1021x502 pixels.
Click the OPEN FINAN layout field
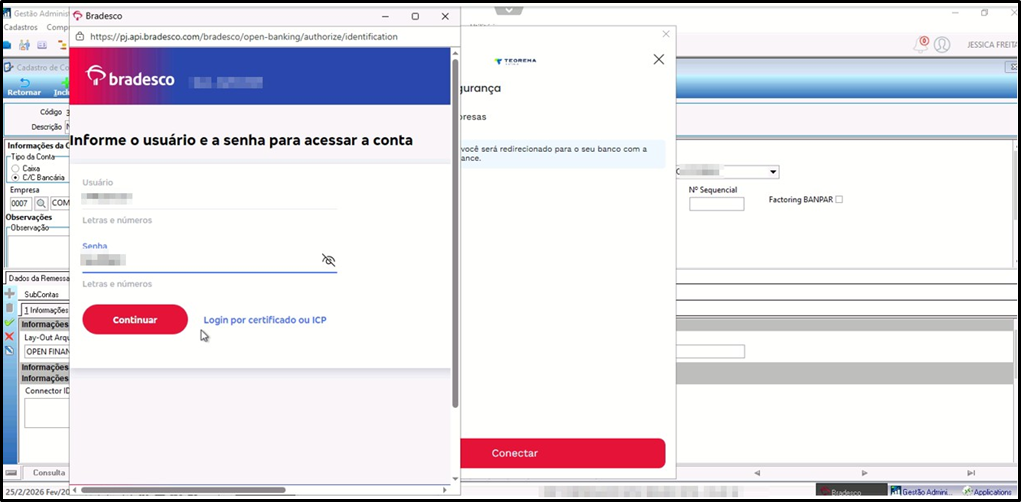[46, 352]
